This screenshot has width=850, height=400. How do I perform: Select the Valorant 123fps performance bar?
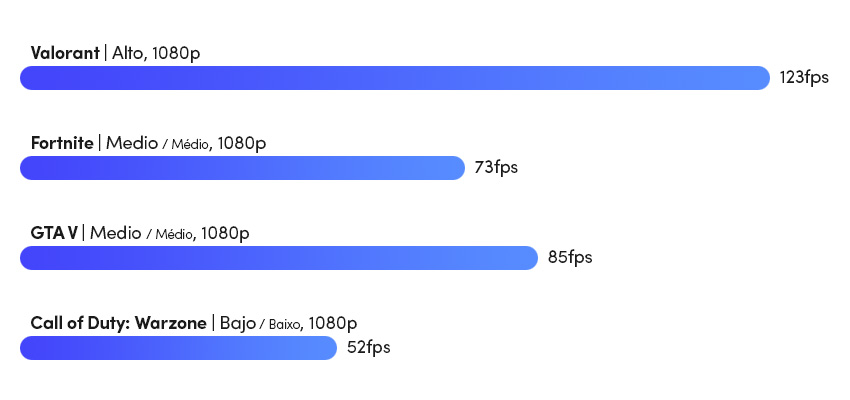point(395,78)
